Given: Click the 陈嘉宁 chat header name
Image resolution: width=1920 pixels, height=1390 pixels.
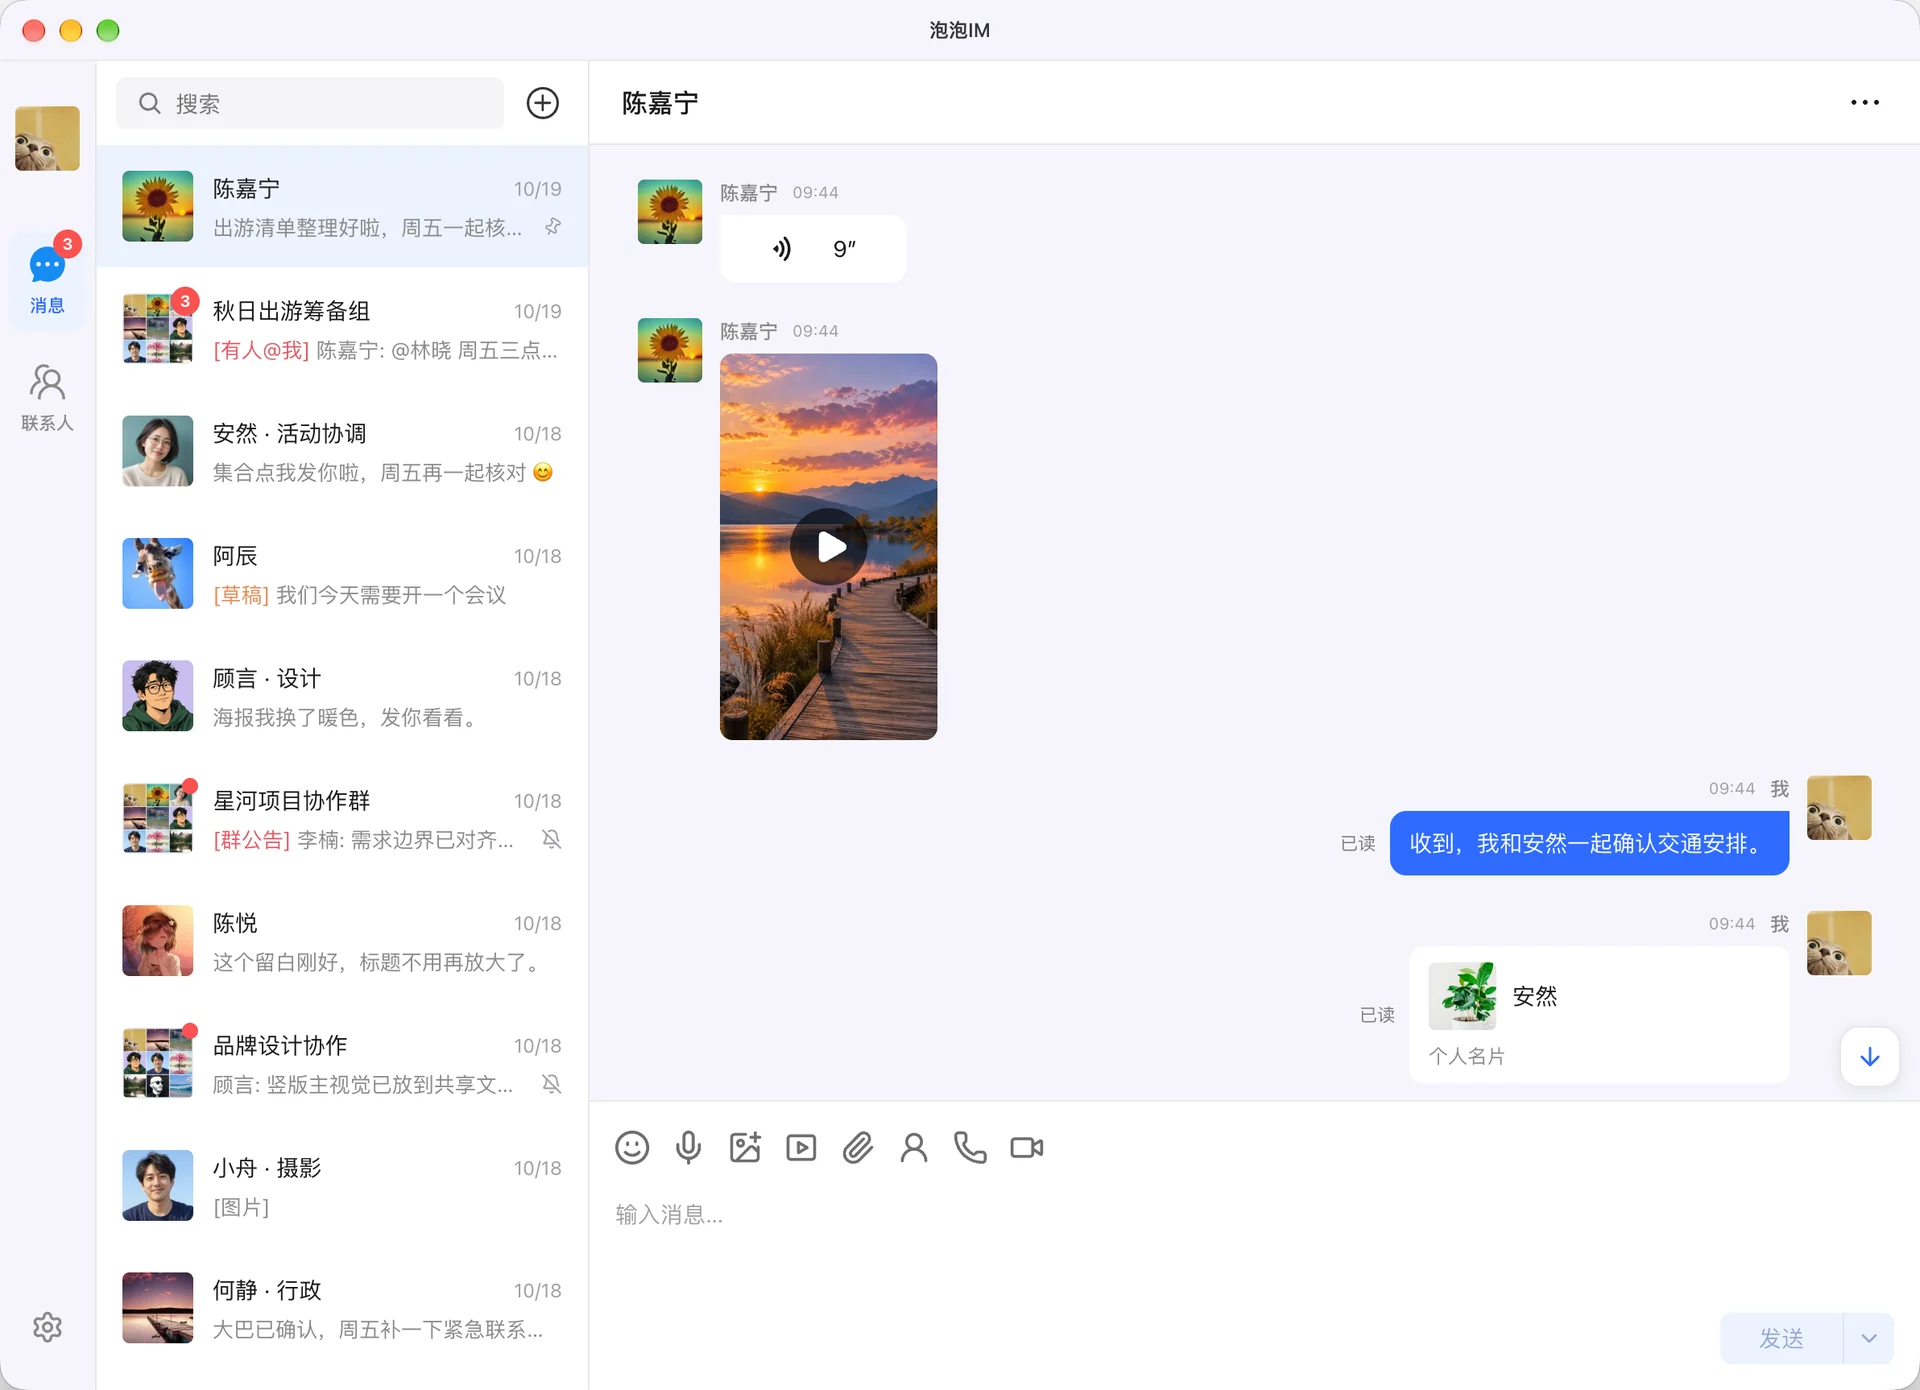Looking at the screenshot, I should tap(660, 103).
